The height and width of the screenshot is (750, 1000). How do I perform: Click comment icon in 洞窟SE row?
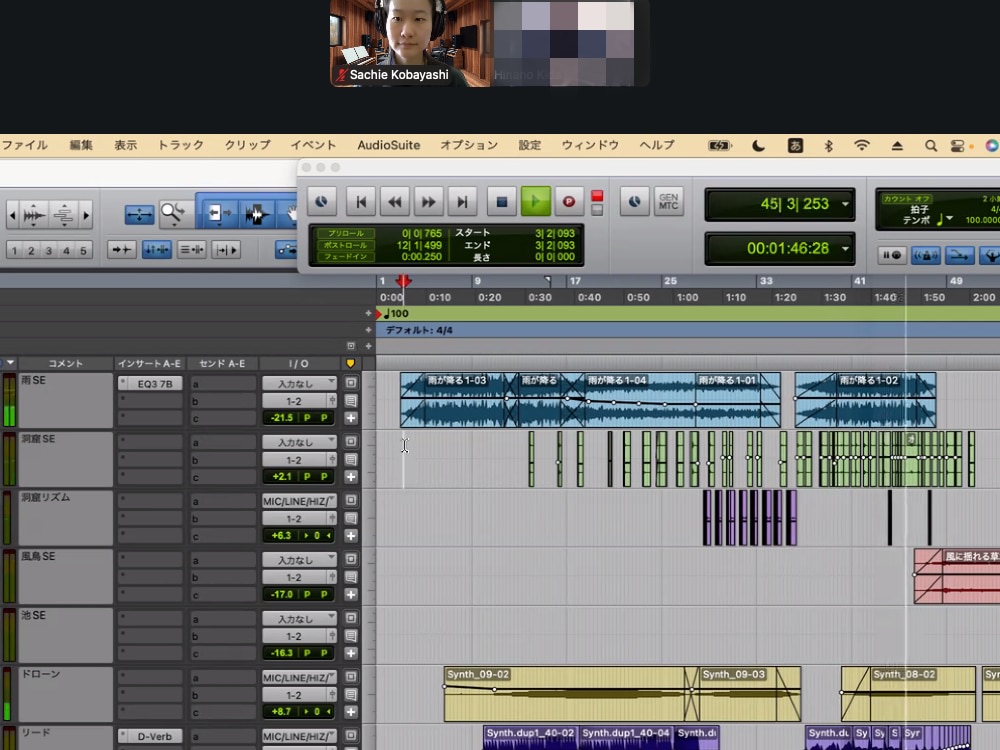351,460
